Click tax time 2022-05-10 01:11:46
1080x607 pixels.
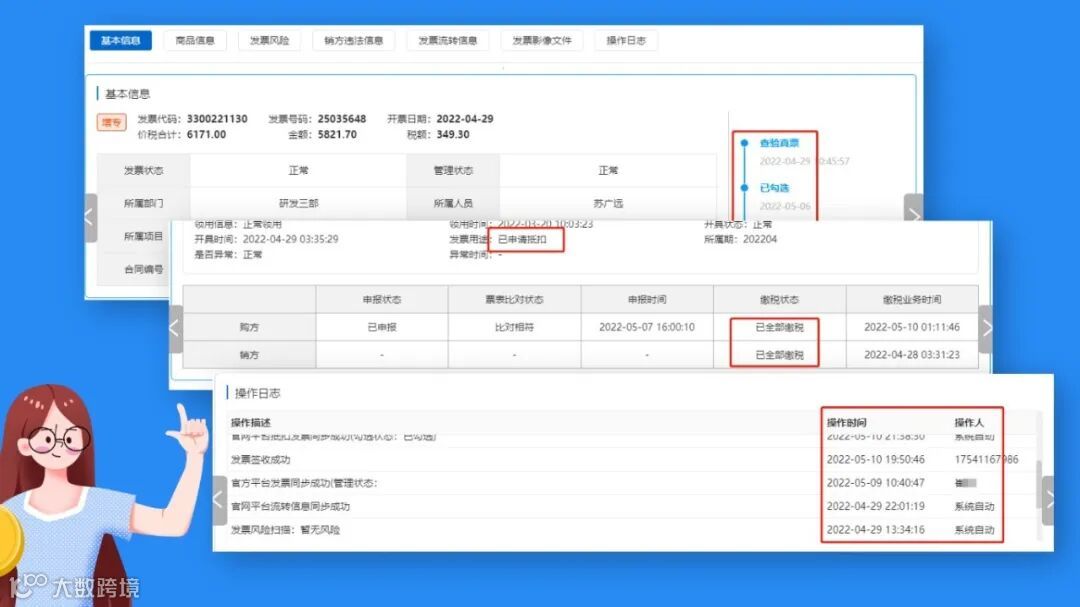[912, 327]
